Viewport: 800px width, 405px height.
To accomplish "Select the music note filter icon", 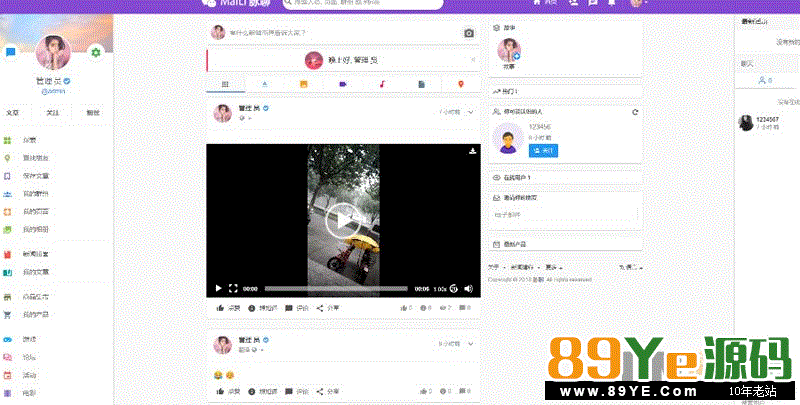I will 382,84.
